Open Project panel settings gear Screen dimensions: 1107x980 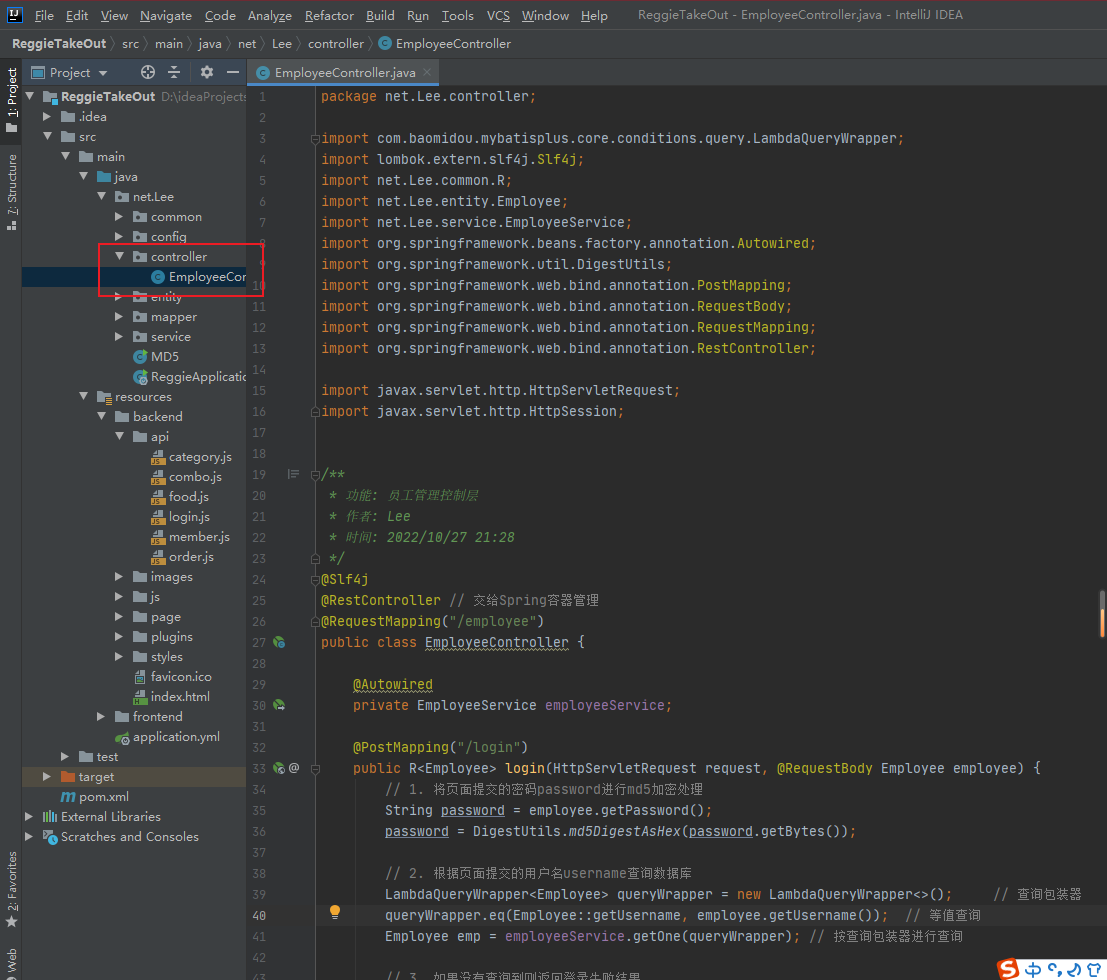(206, 72)
